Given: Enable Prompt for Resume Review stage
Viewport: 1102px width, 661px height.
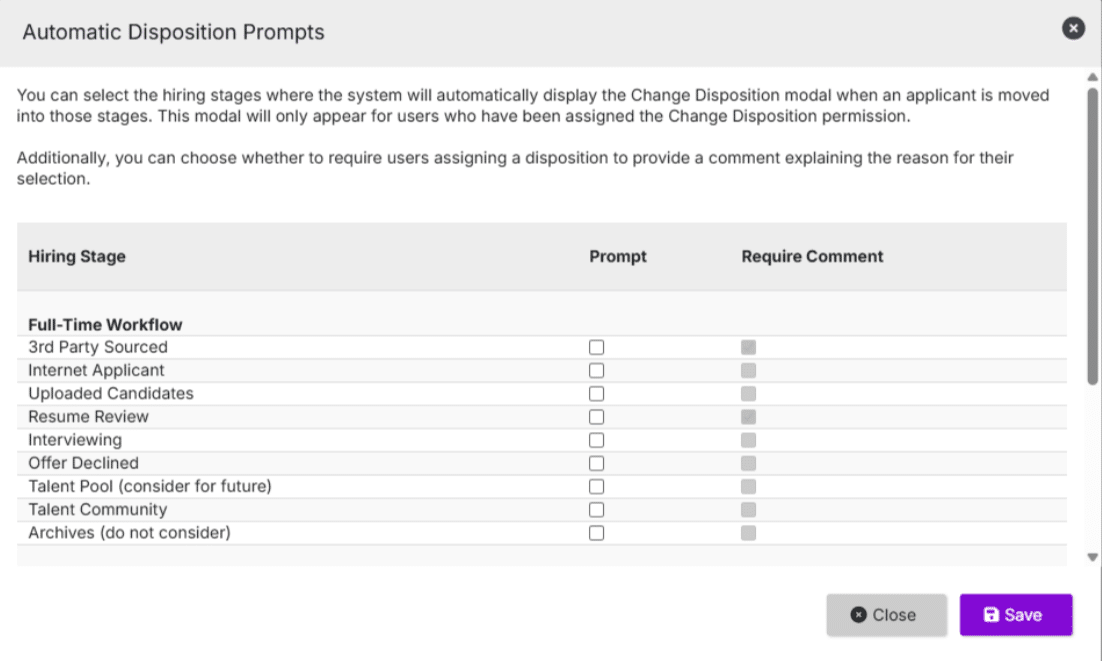Looking at the screenshot, I should [597, 417].
